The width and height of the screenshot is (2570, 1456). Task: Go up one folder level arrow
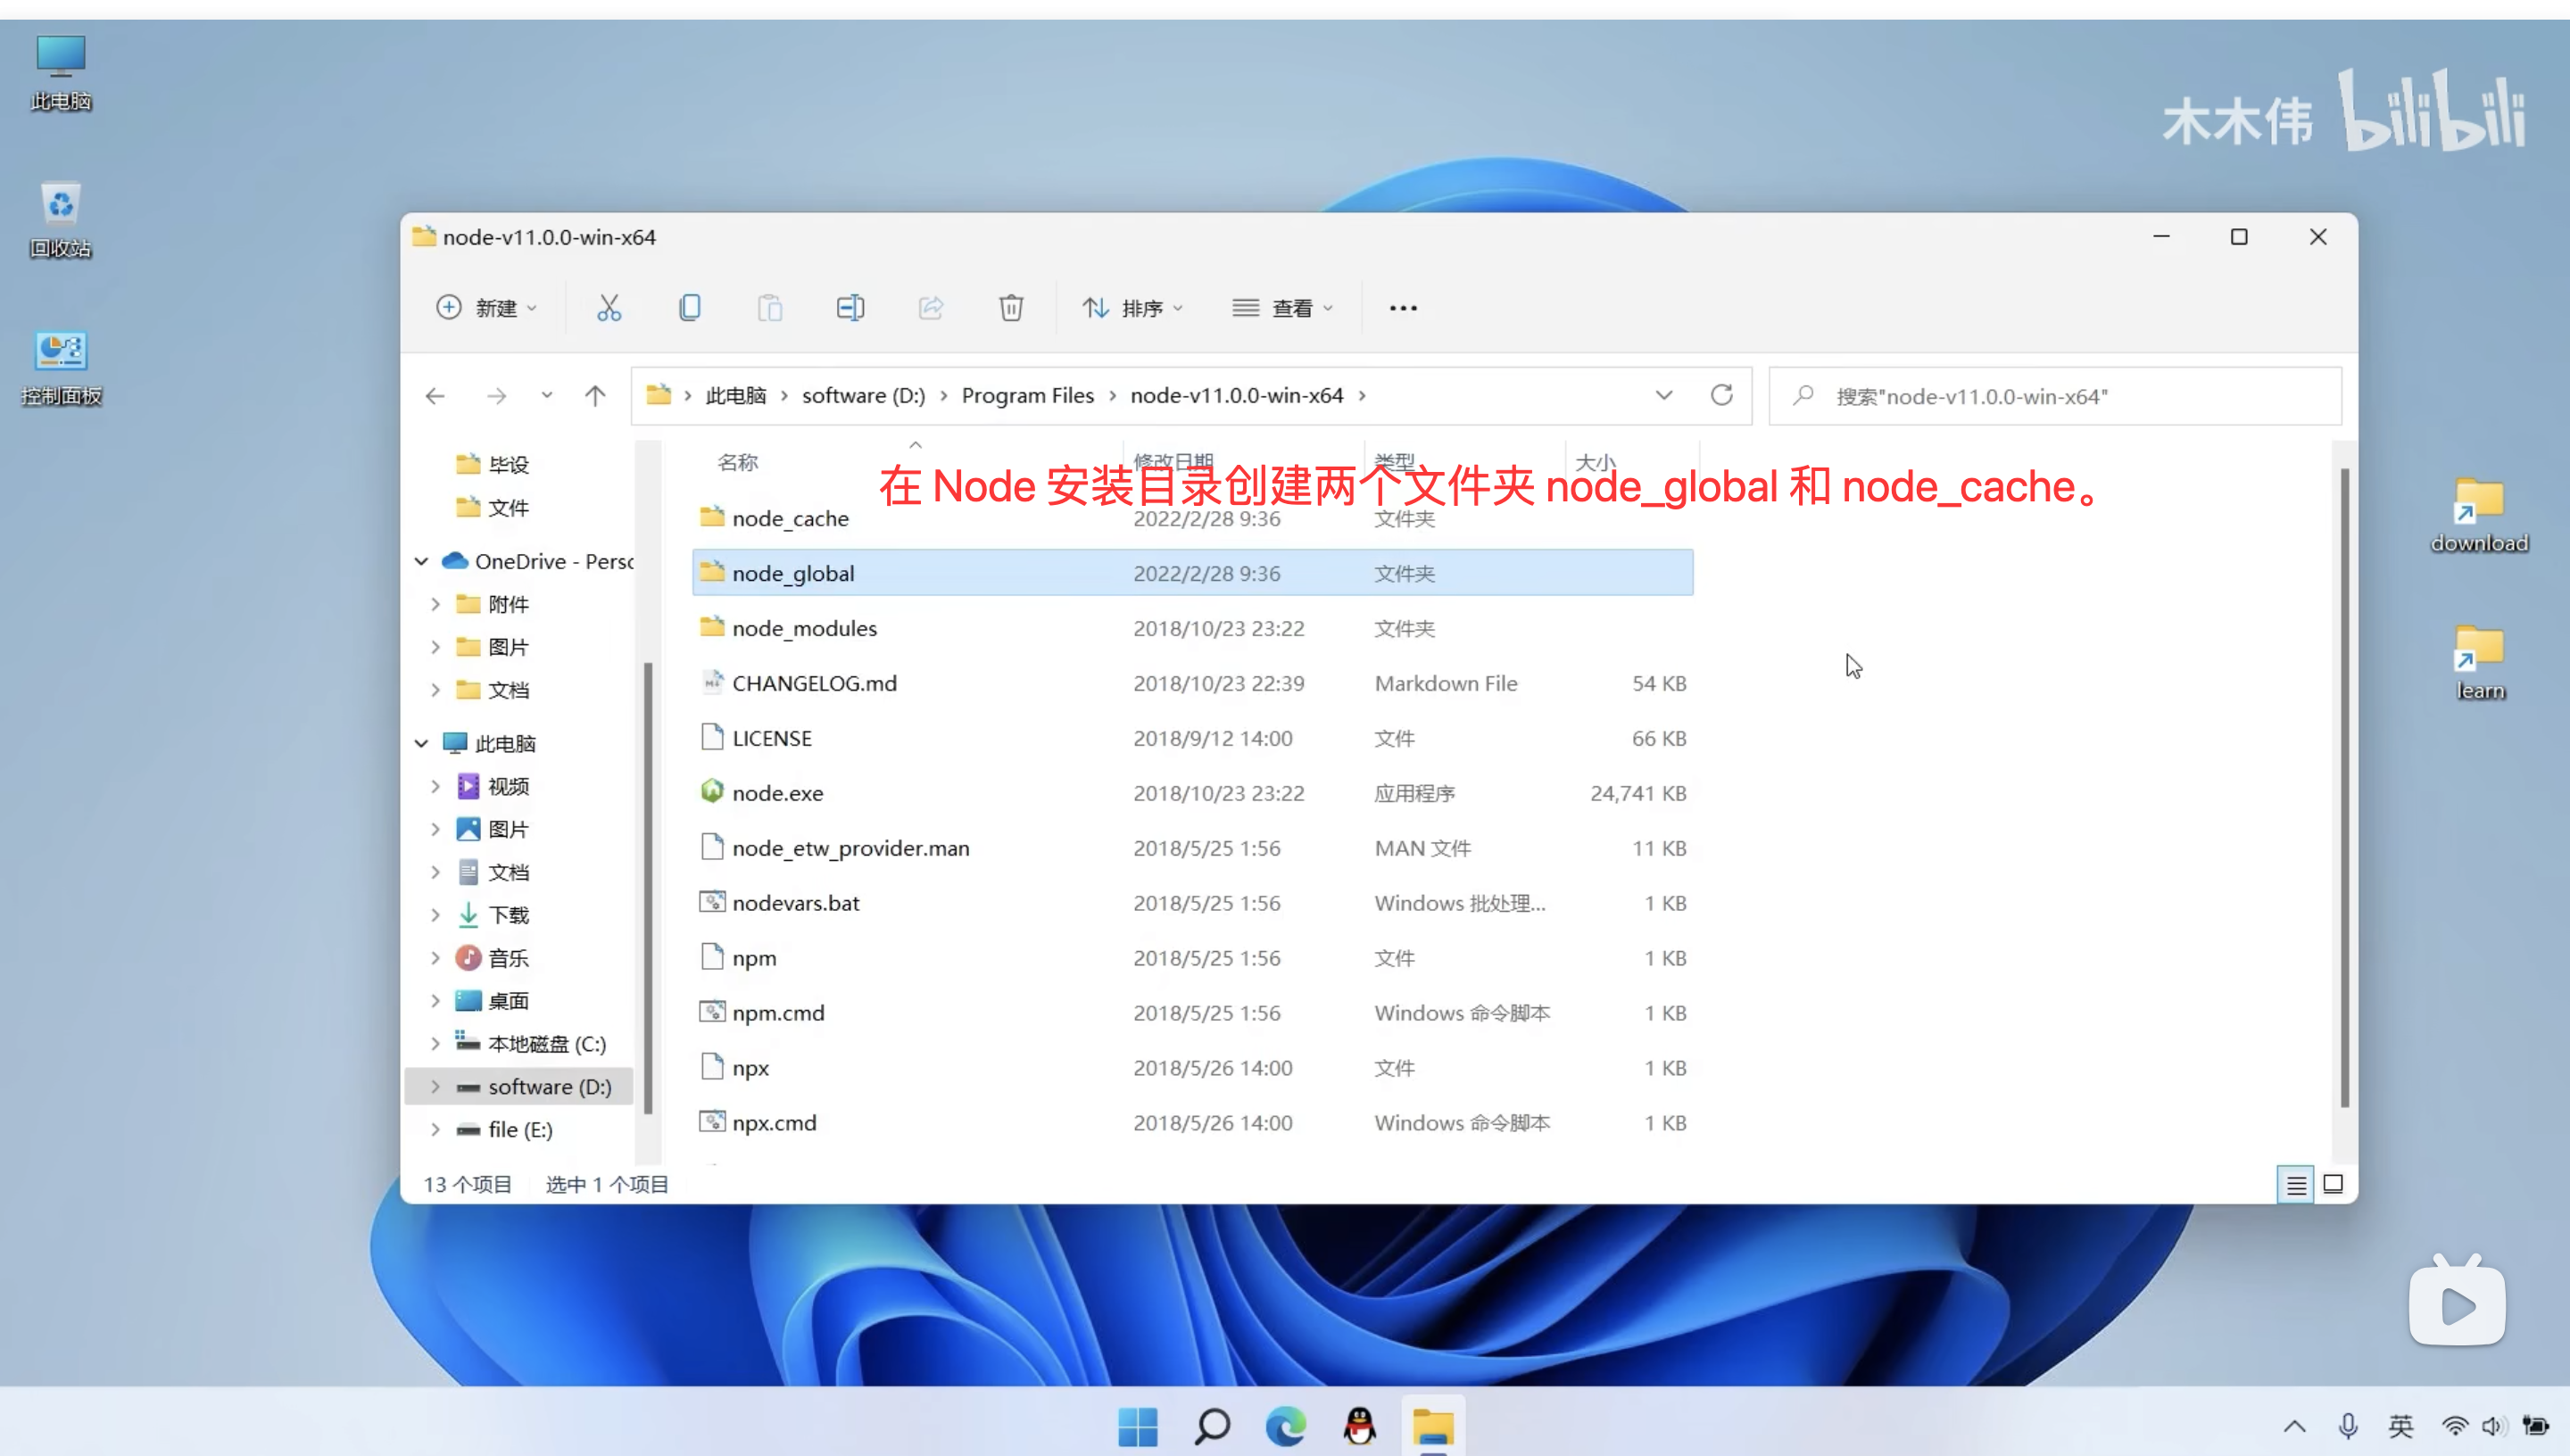tap(595, 396)
